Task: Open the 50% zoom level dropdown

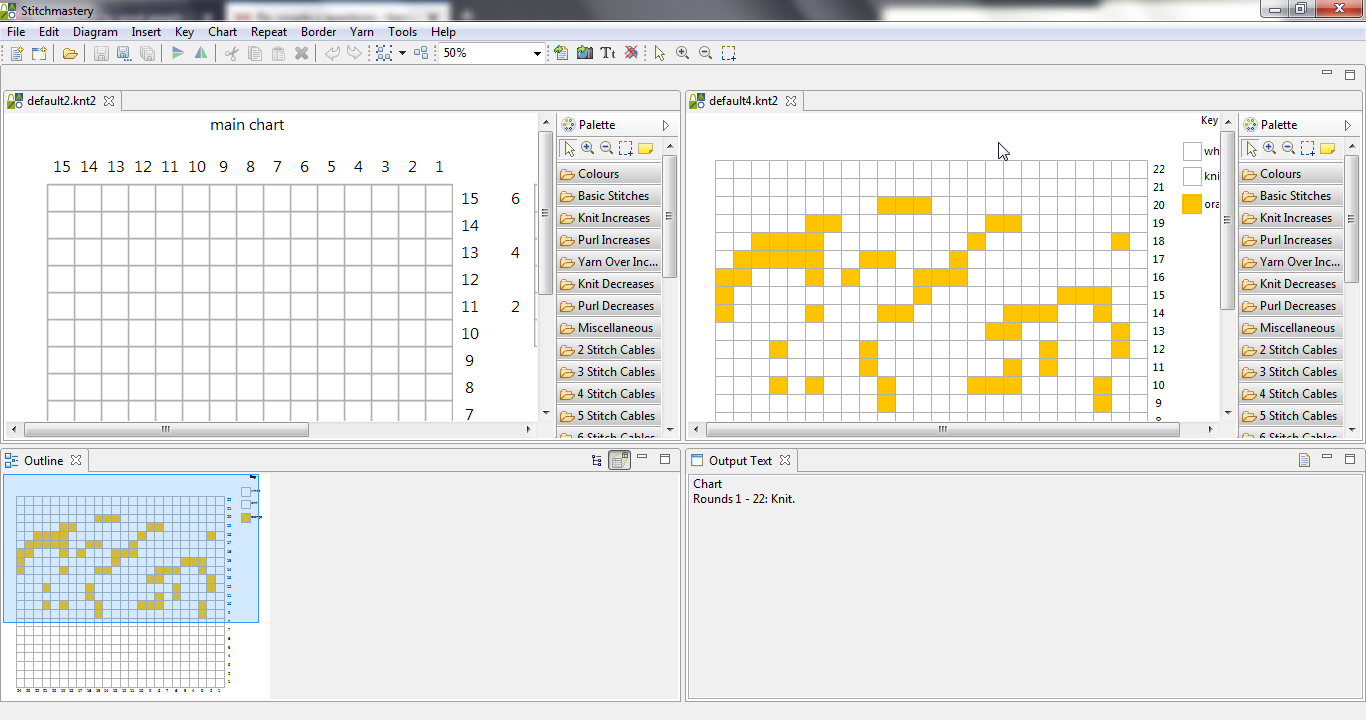Action: point(537,53)
